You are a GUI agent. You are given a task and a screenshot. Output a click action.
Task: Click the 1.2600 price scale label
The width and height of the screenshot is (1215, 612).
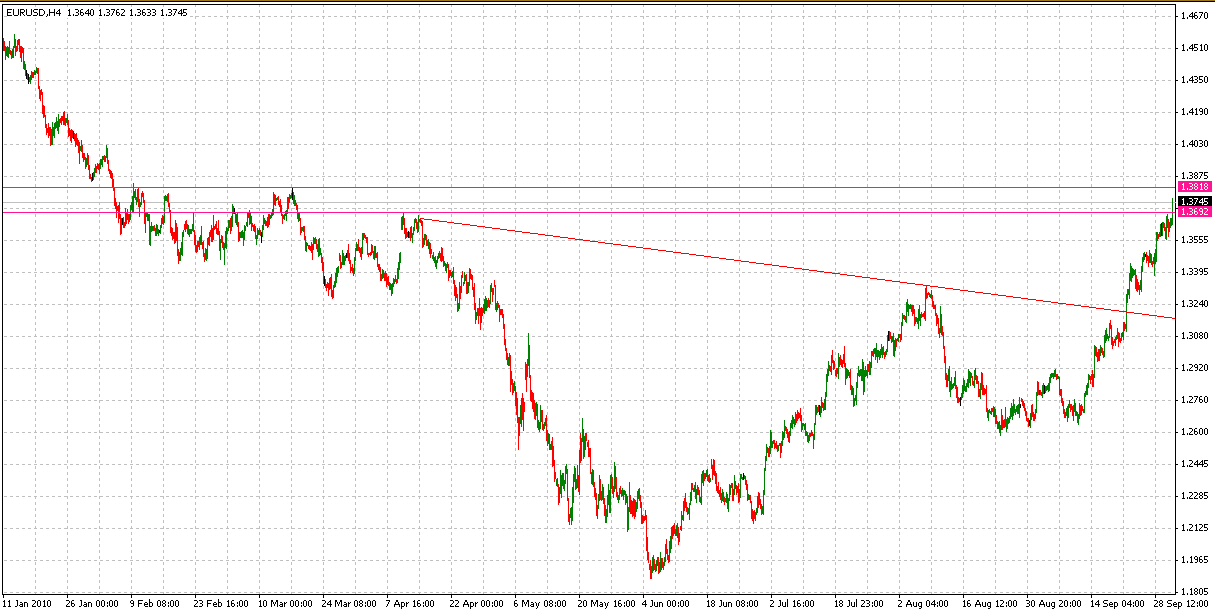(1193, 432)
